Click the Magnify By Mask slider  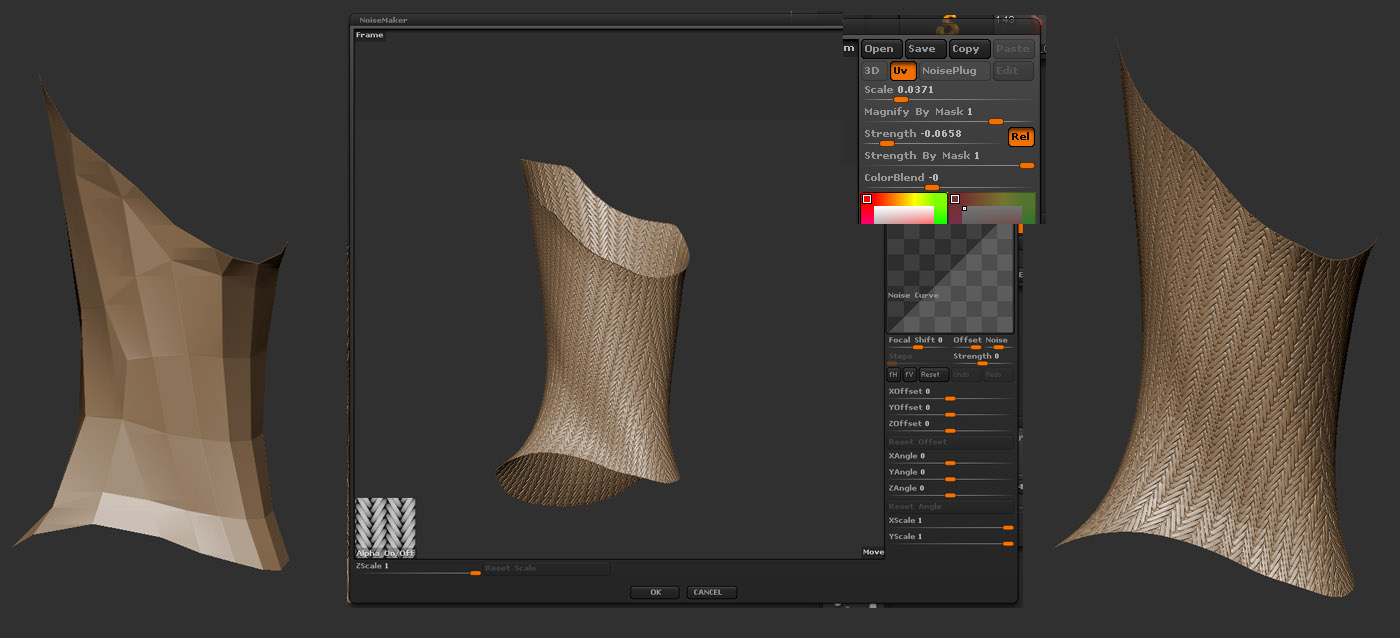click(x=946, y=115)
